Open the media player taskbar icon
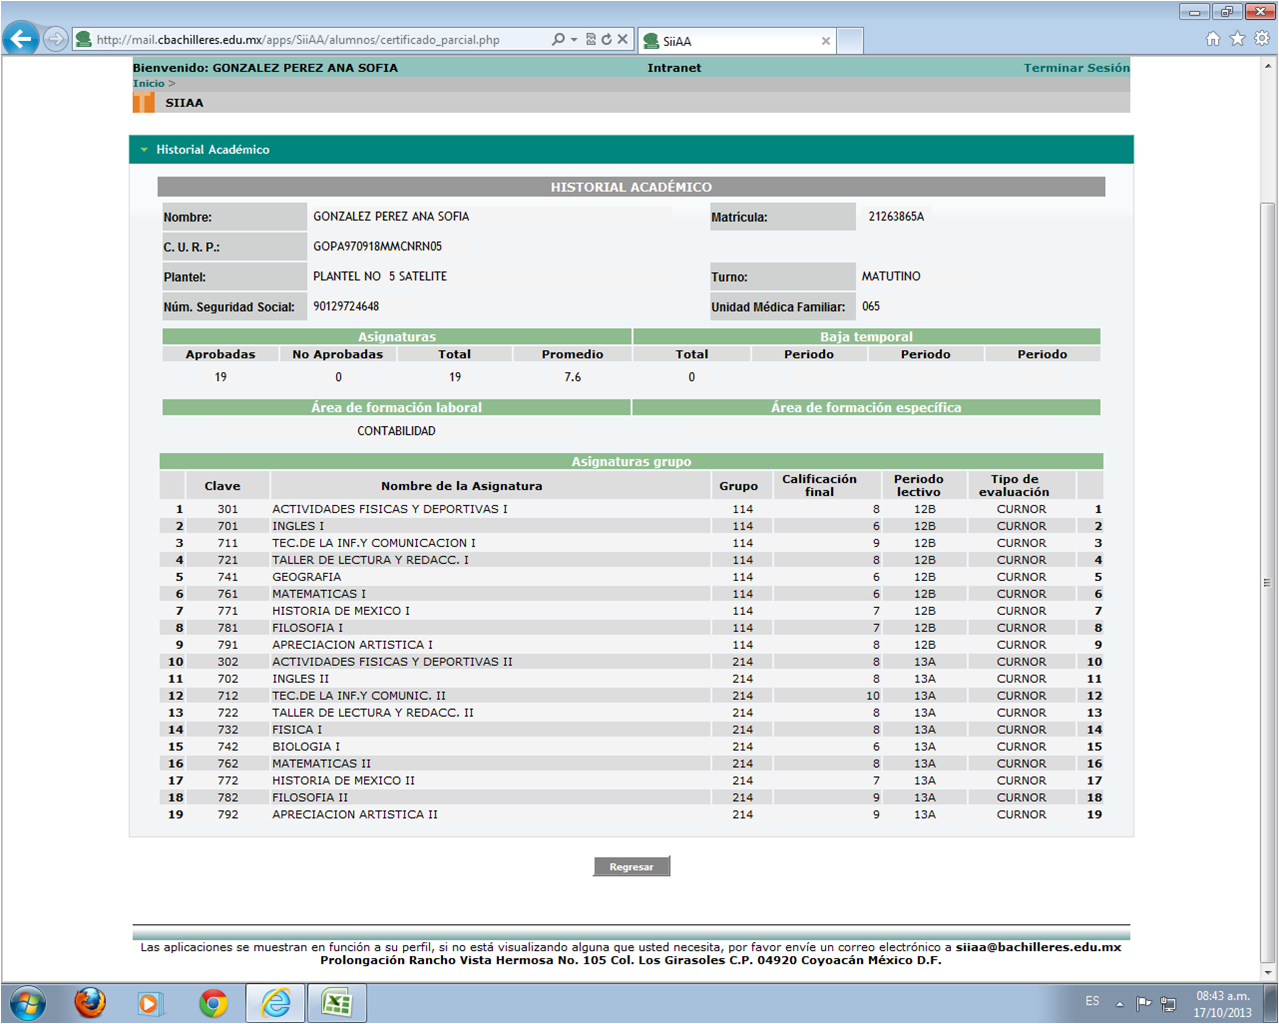 [x=150, y=1003]
